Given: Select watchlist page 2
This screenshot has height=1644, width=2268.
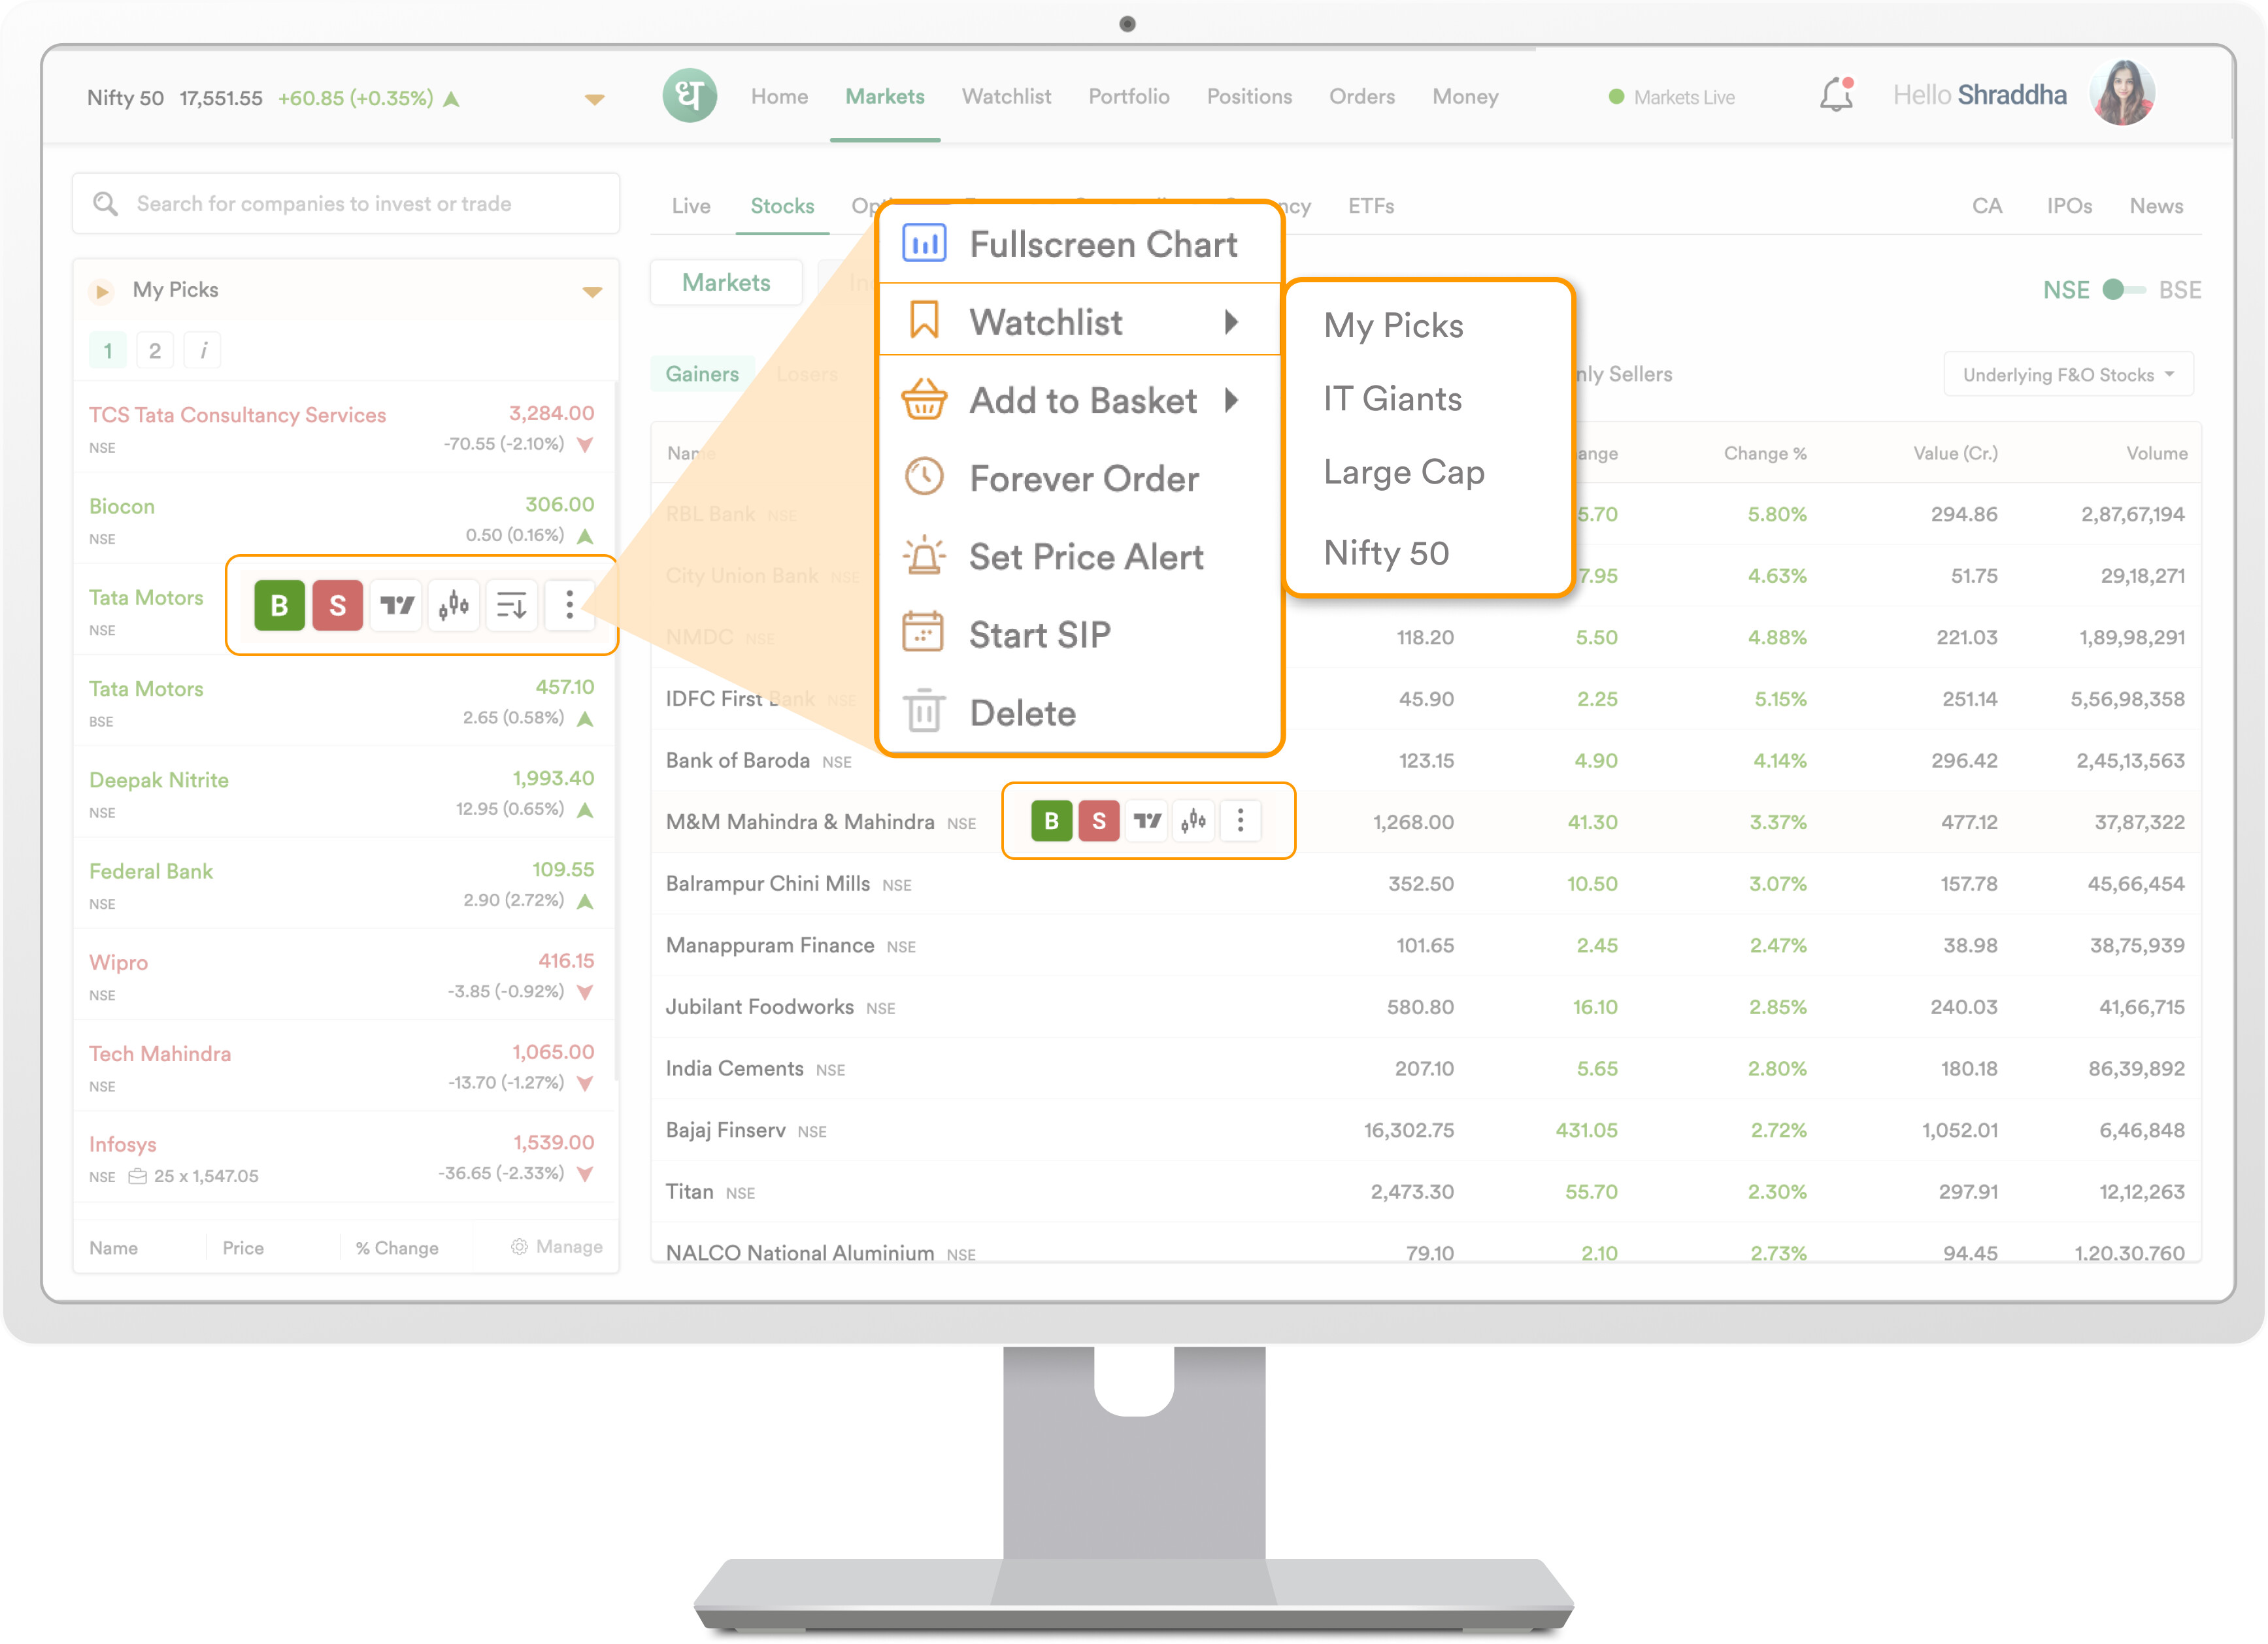Looking at the screenshot, I should tap(154, 350).
